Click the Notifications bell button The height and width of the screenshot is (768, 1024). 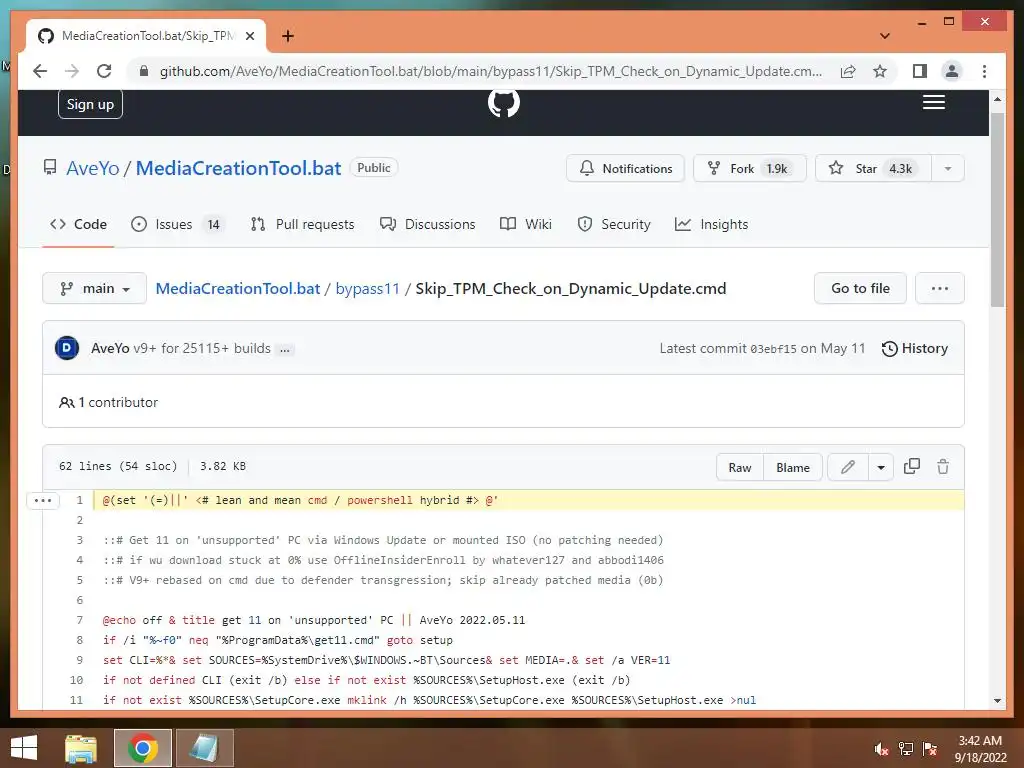[x=626, y=168]
